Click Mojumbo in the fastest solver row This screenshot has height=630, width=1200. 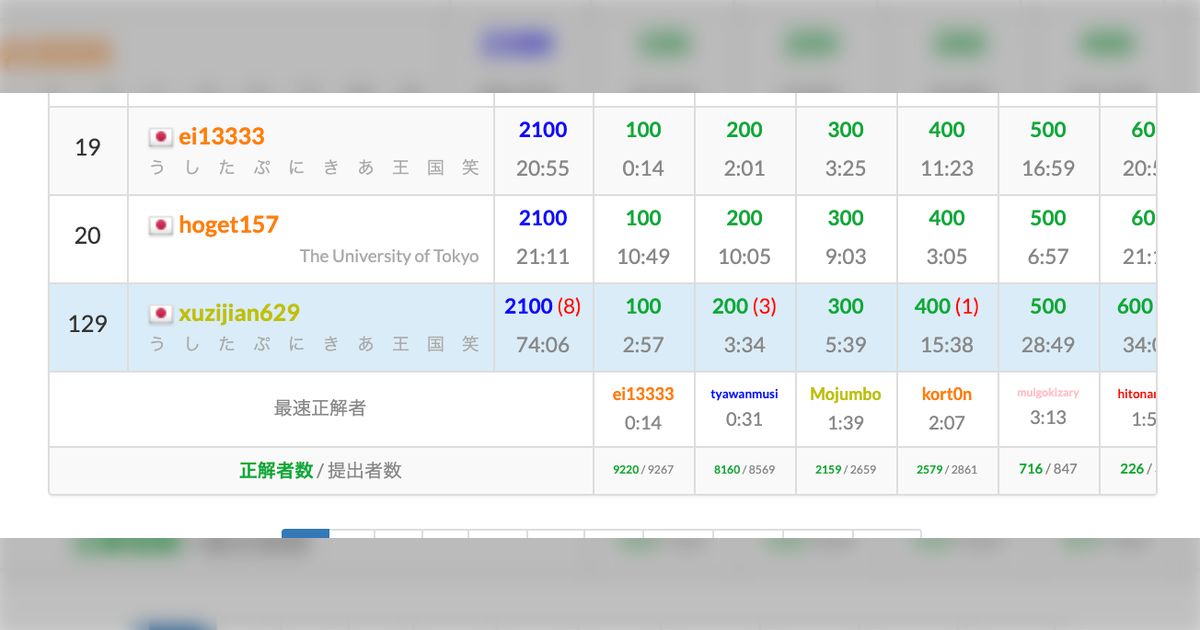[846, 395]
